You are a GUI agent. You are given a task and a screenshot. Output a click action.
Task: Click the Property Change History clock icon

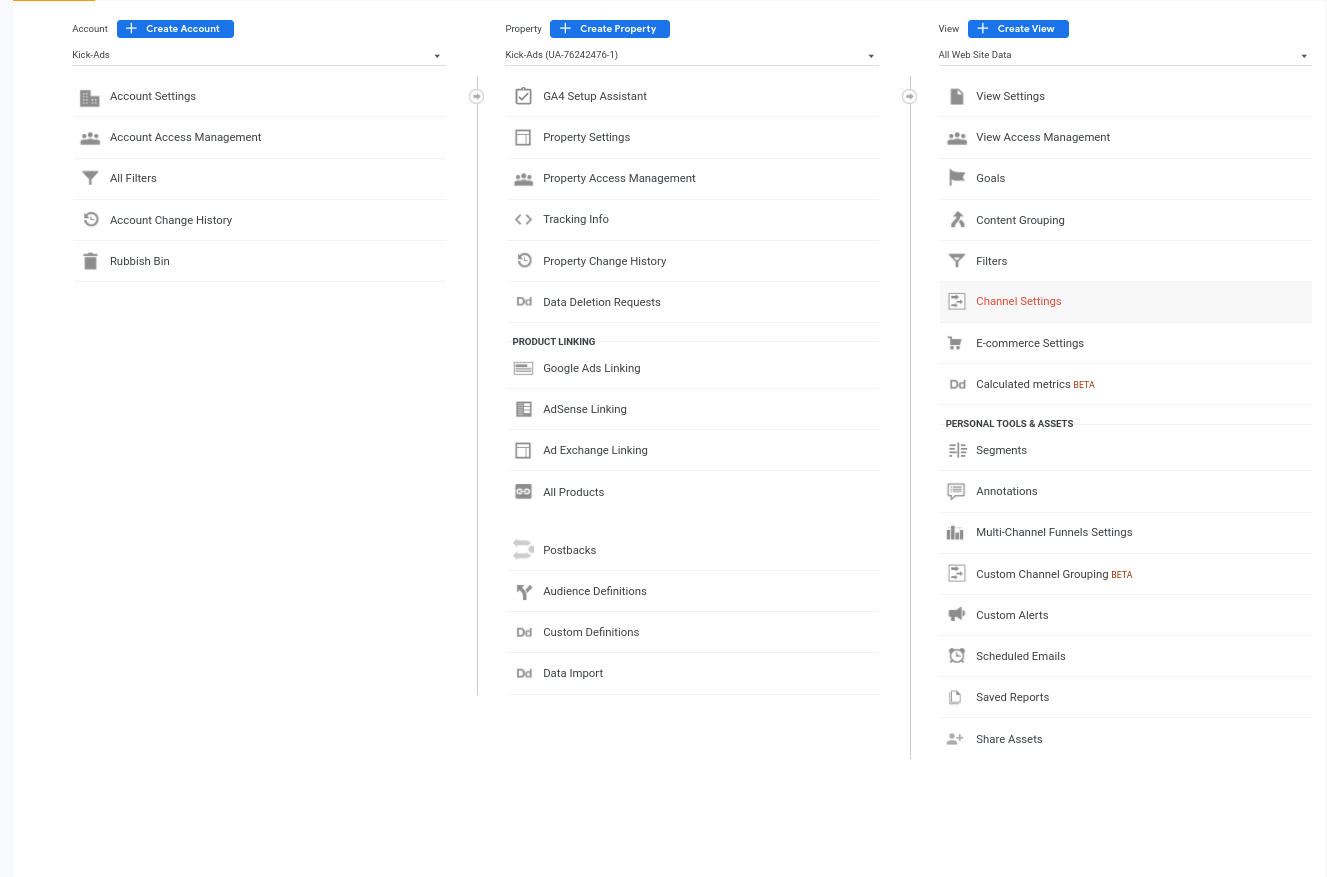[523, 261]
